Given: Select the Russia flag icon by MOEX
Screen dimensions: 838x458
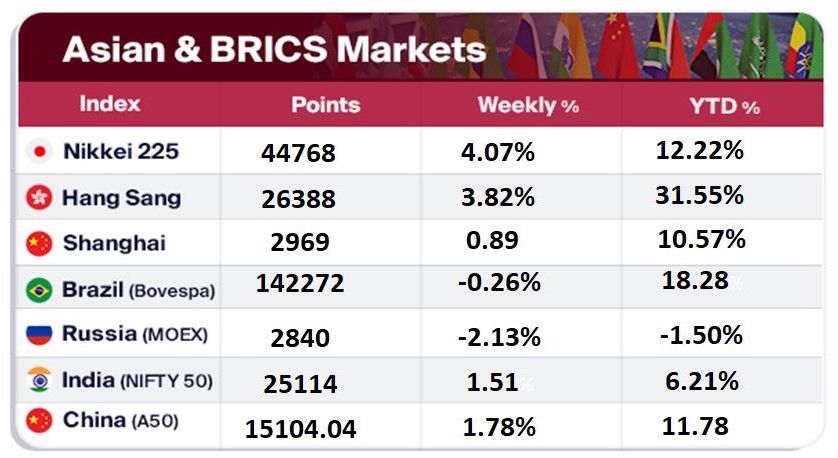Looking at the screenshot, I should tap(40, 335).
